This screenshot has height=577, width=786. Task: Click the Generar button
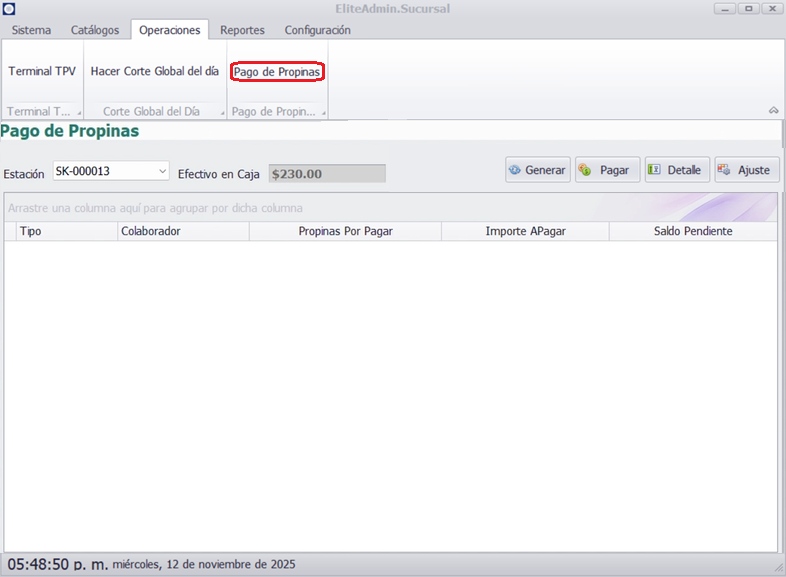pyautogui.click(x=537, y=170)
